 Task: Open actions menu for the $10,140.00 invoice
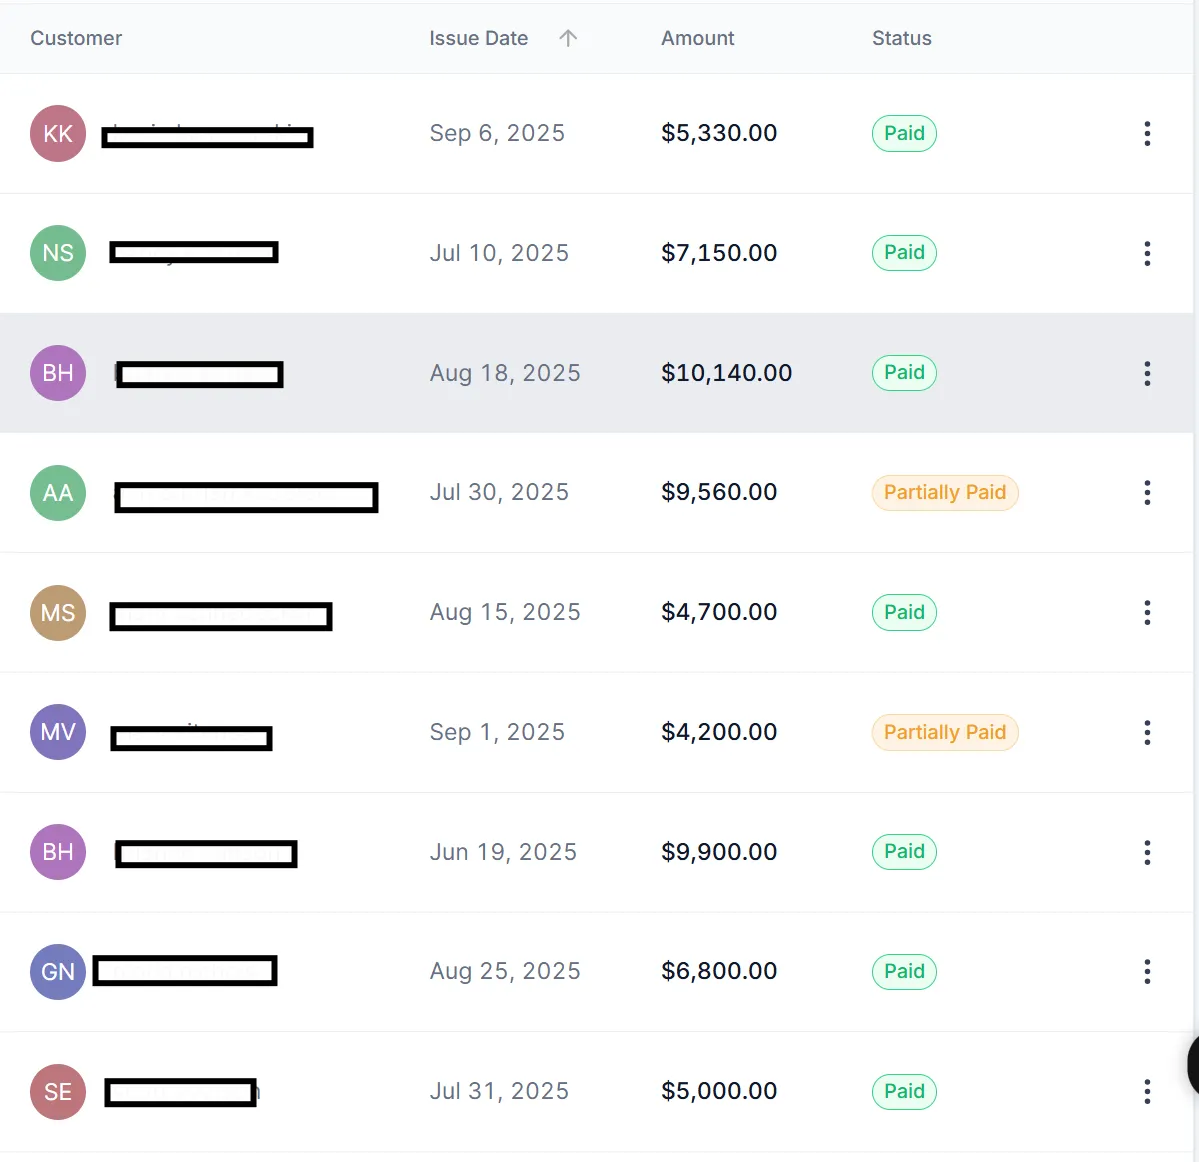tap(1147, 373)
